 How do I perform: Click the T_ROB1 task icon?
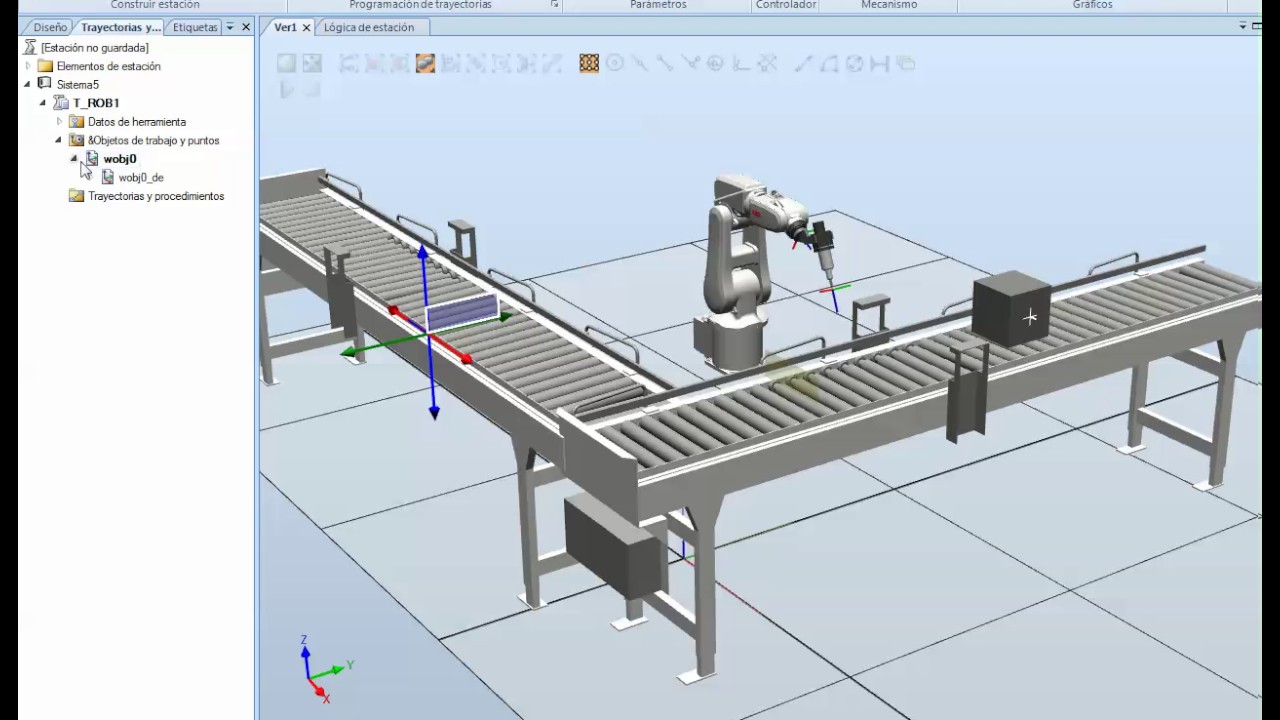coord(61,103)
